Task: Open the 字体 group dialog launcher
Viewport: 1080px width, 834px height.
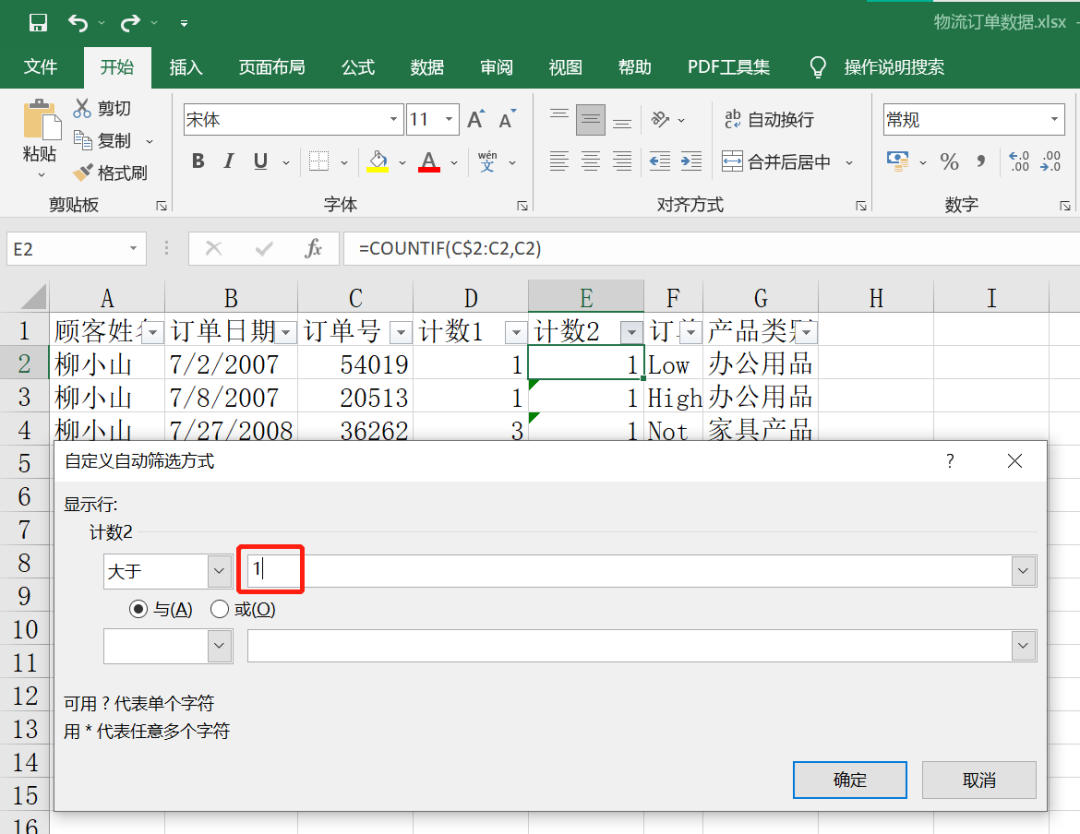Action: [522, 205]
